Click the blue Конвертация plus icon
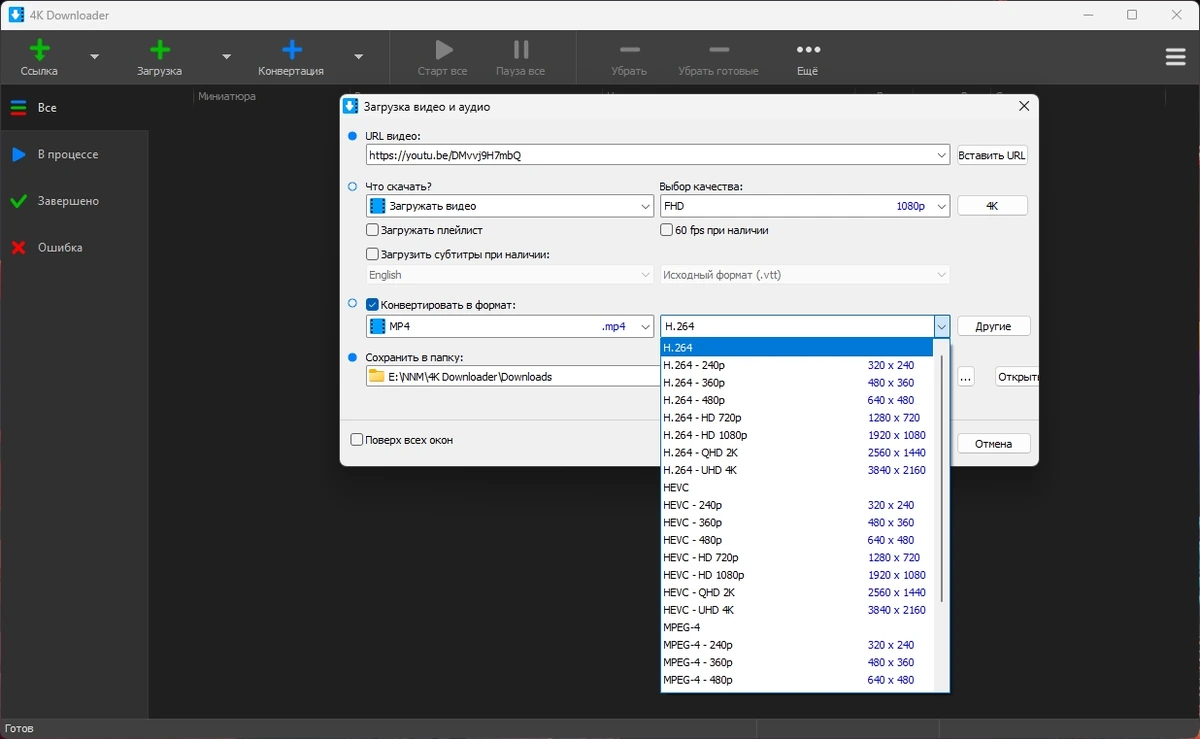1200x739 pixels. click(291, 50)
